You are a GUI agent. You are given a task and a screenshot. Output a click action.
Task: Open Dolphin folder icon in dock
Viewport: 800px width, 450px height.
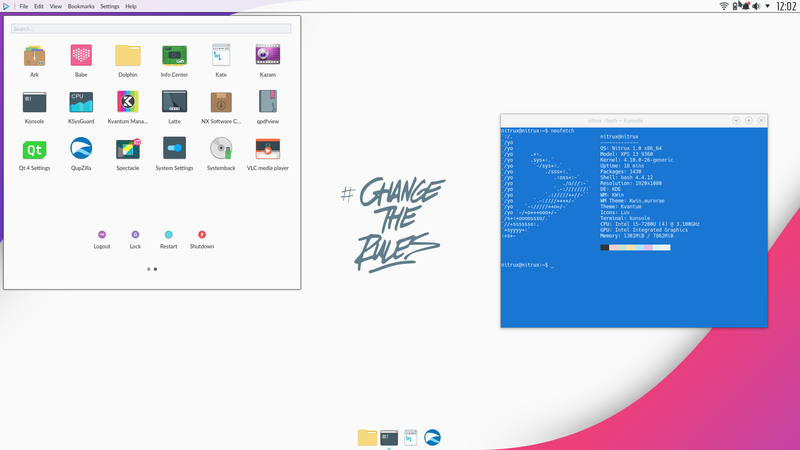[x=367, y=437]
